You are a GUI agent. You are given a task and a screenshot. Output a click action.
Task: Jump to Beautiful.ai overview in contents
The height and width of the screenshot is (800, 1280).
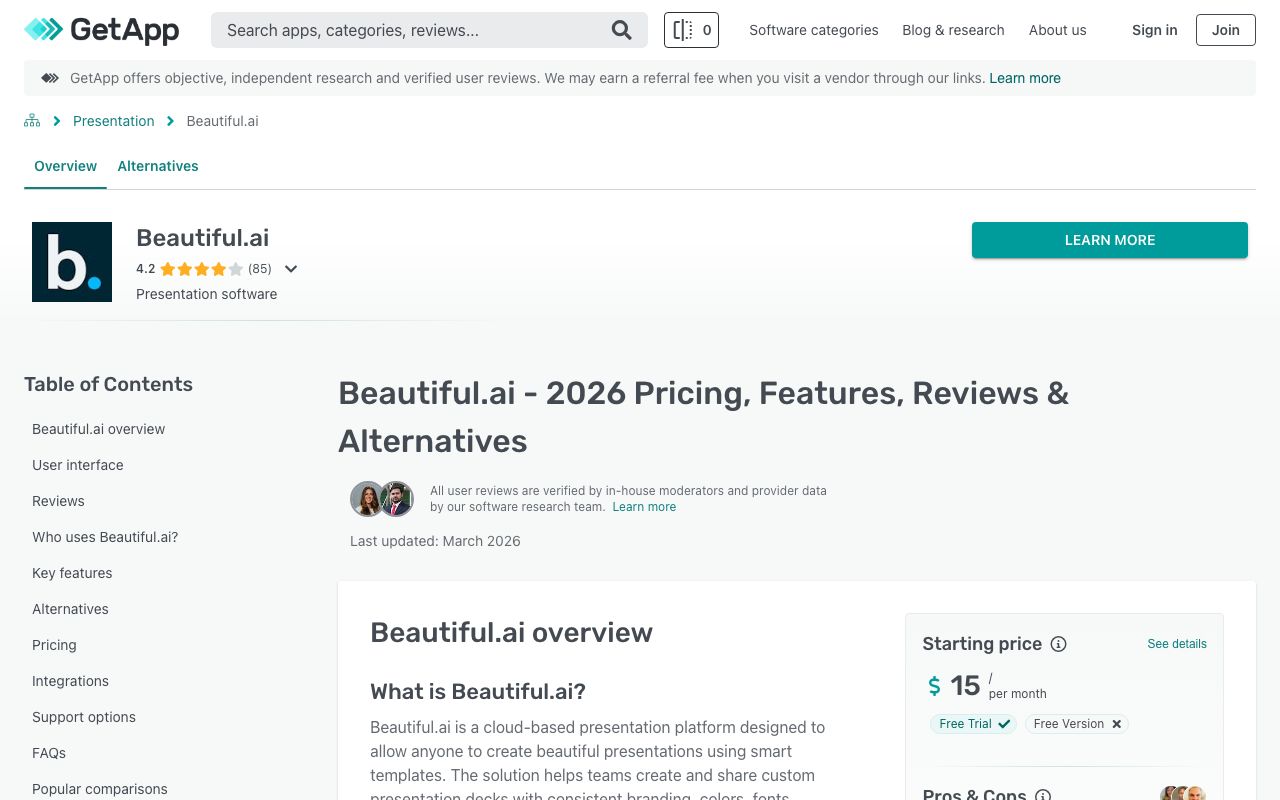click(98, 429)
